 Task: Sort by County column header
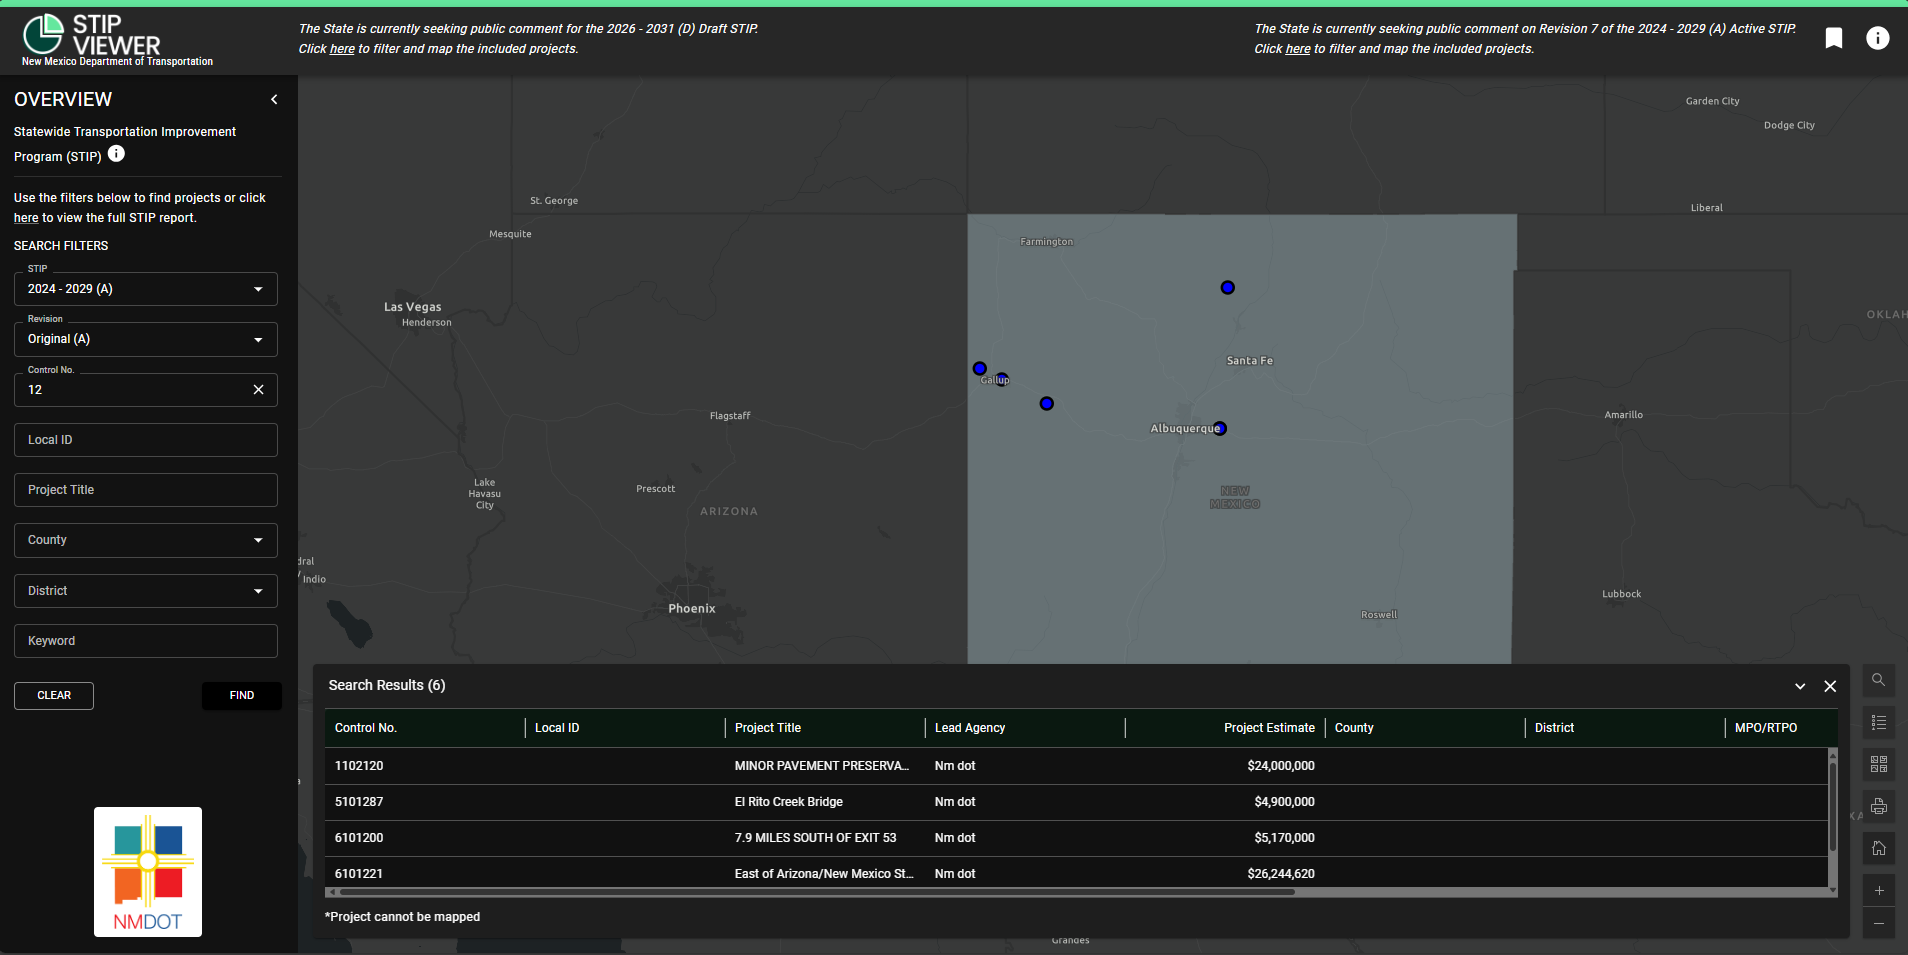[1425, 728]
